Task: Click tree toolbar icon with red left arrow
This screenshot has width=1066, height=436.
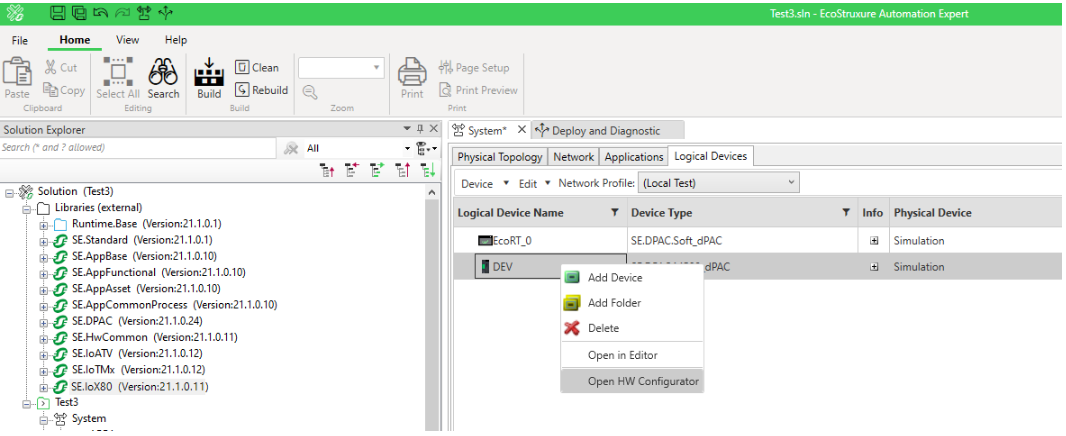Action: (352, 171)
